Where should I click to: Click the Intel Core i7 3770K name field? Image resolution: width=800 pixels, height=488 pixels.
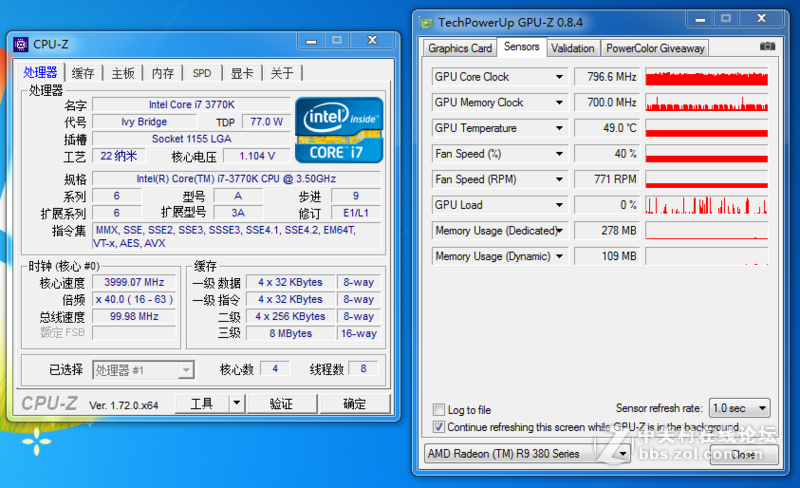191,105
